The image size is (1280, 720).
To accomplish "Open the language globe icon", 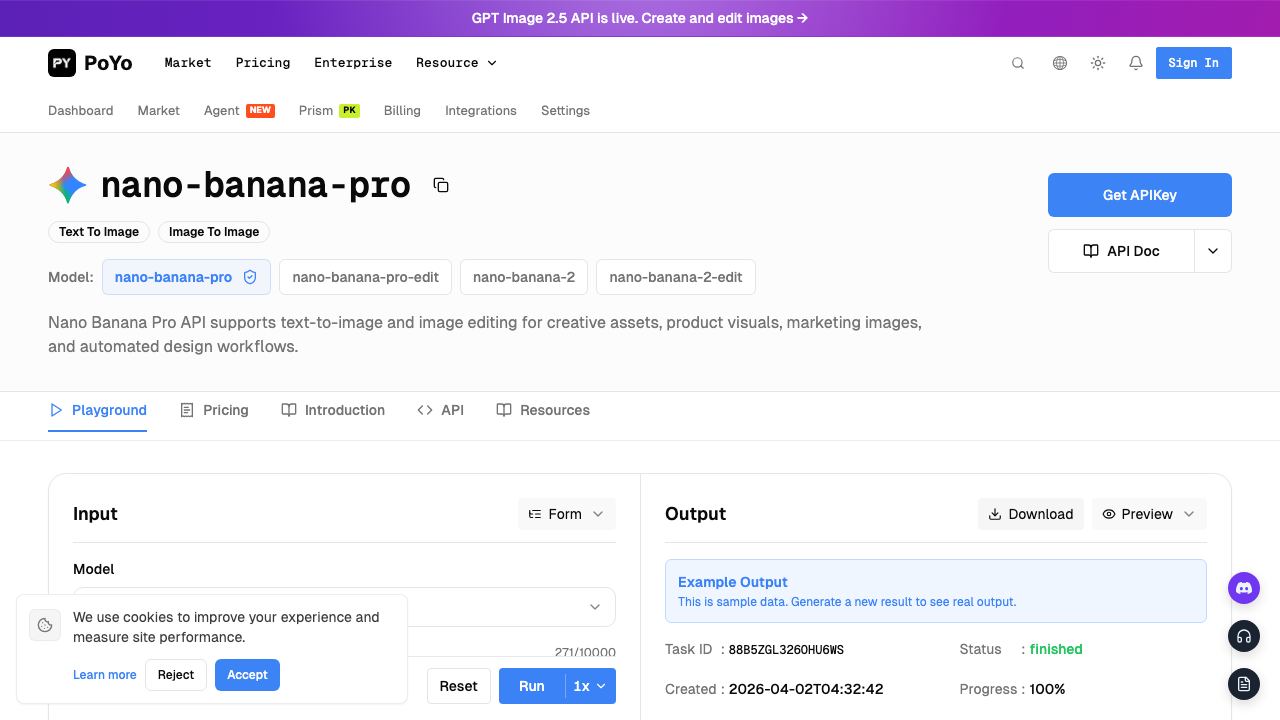I will pyautogui.click(x=1060, y=63).
